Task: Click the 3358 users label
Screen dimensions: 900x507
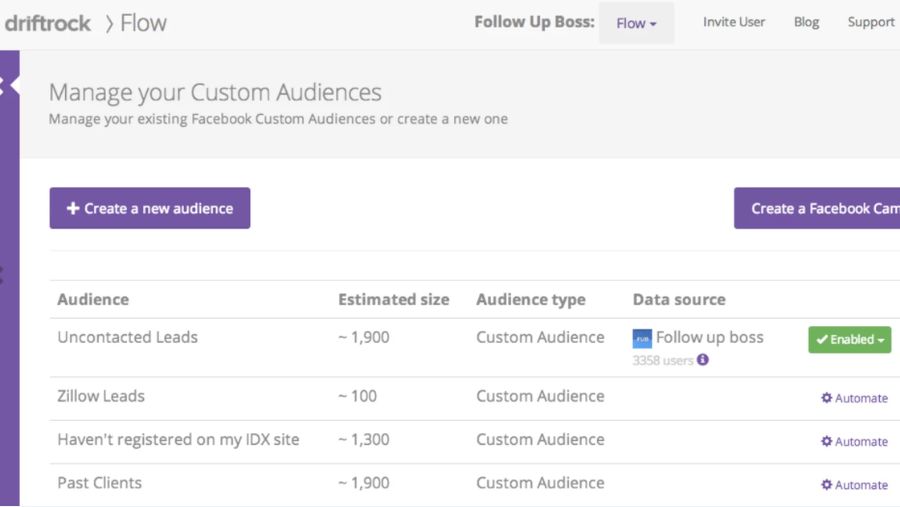Action: point(663,361)
